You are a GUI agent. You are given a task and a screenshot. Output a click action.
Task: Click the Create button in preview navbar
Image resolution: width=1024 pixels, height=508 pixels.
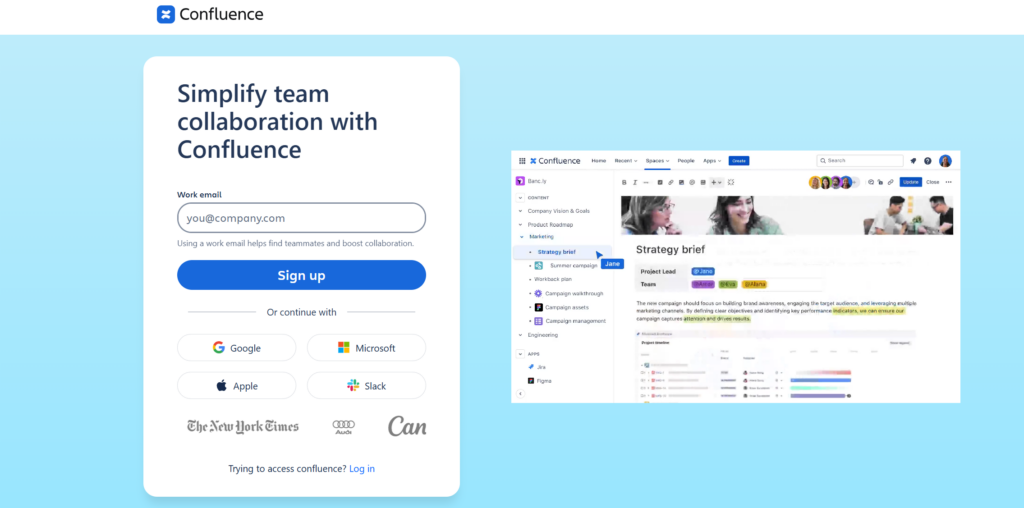tap(739, 161)
